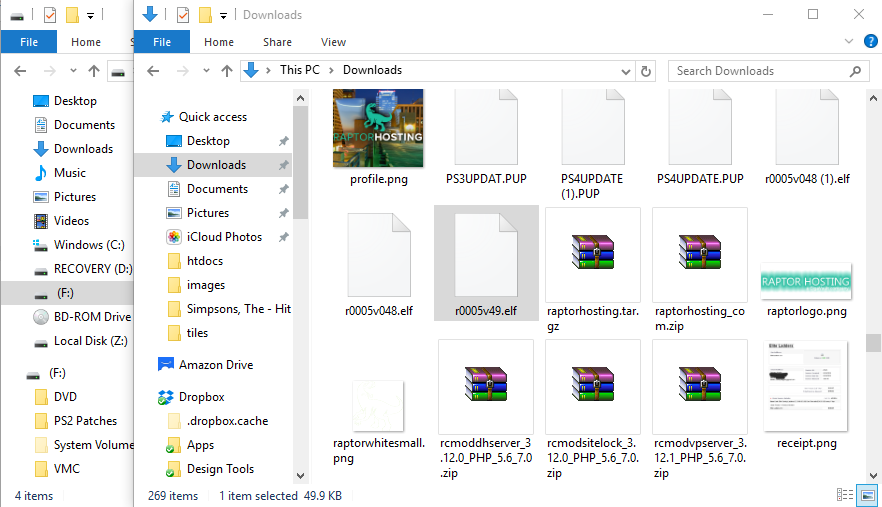Open the File tab in Downloads window
This screenshot has width=882, height=507.
161,42
